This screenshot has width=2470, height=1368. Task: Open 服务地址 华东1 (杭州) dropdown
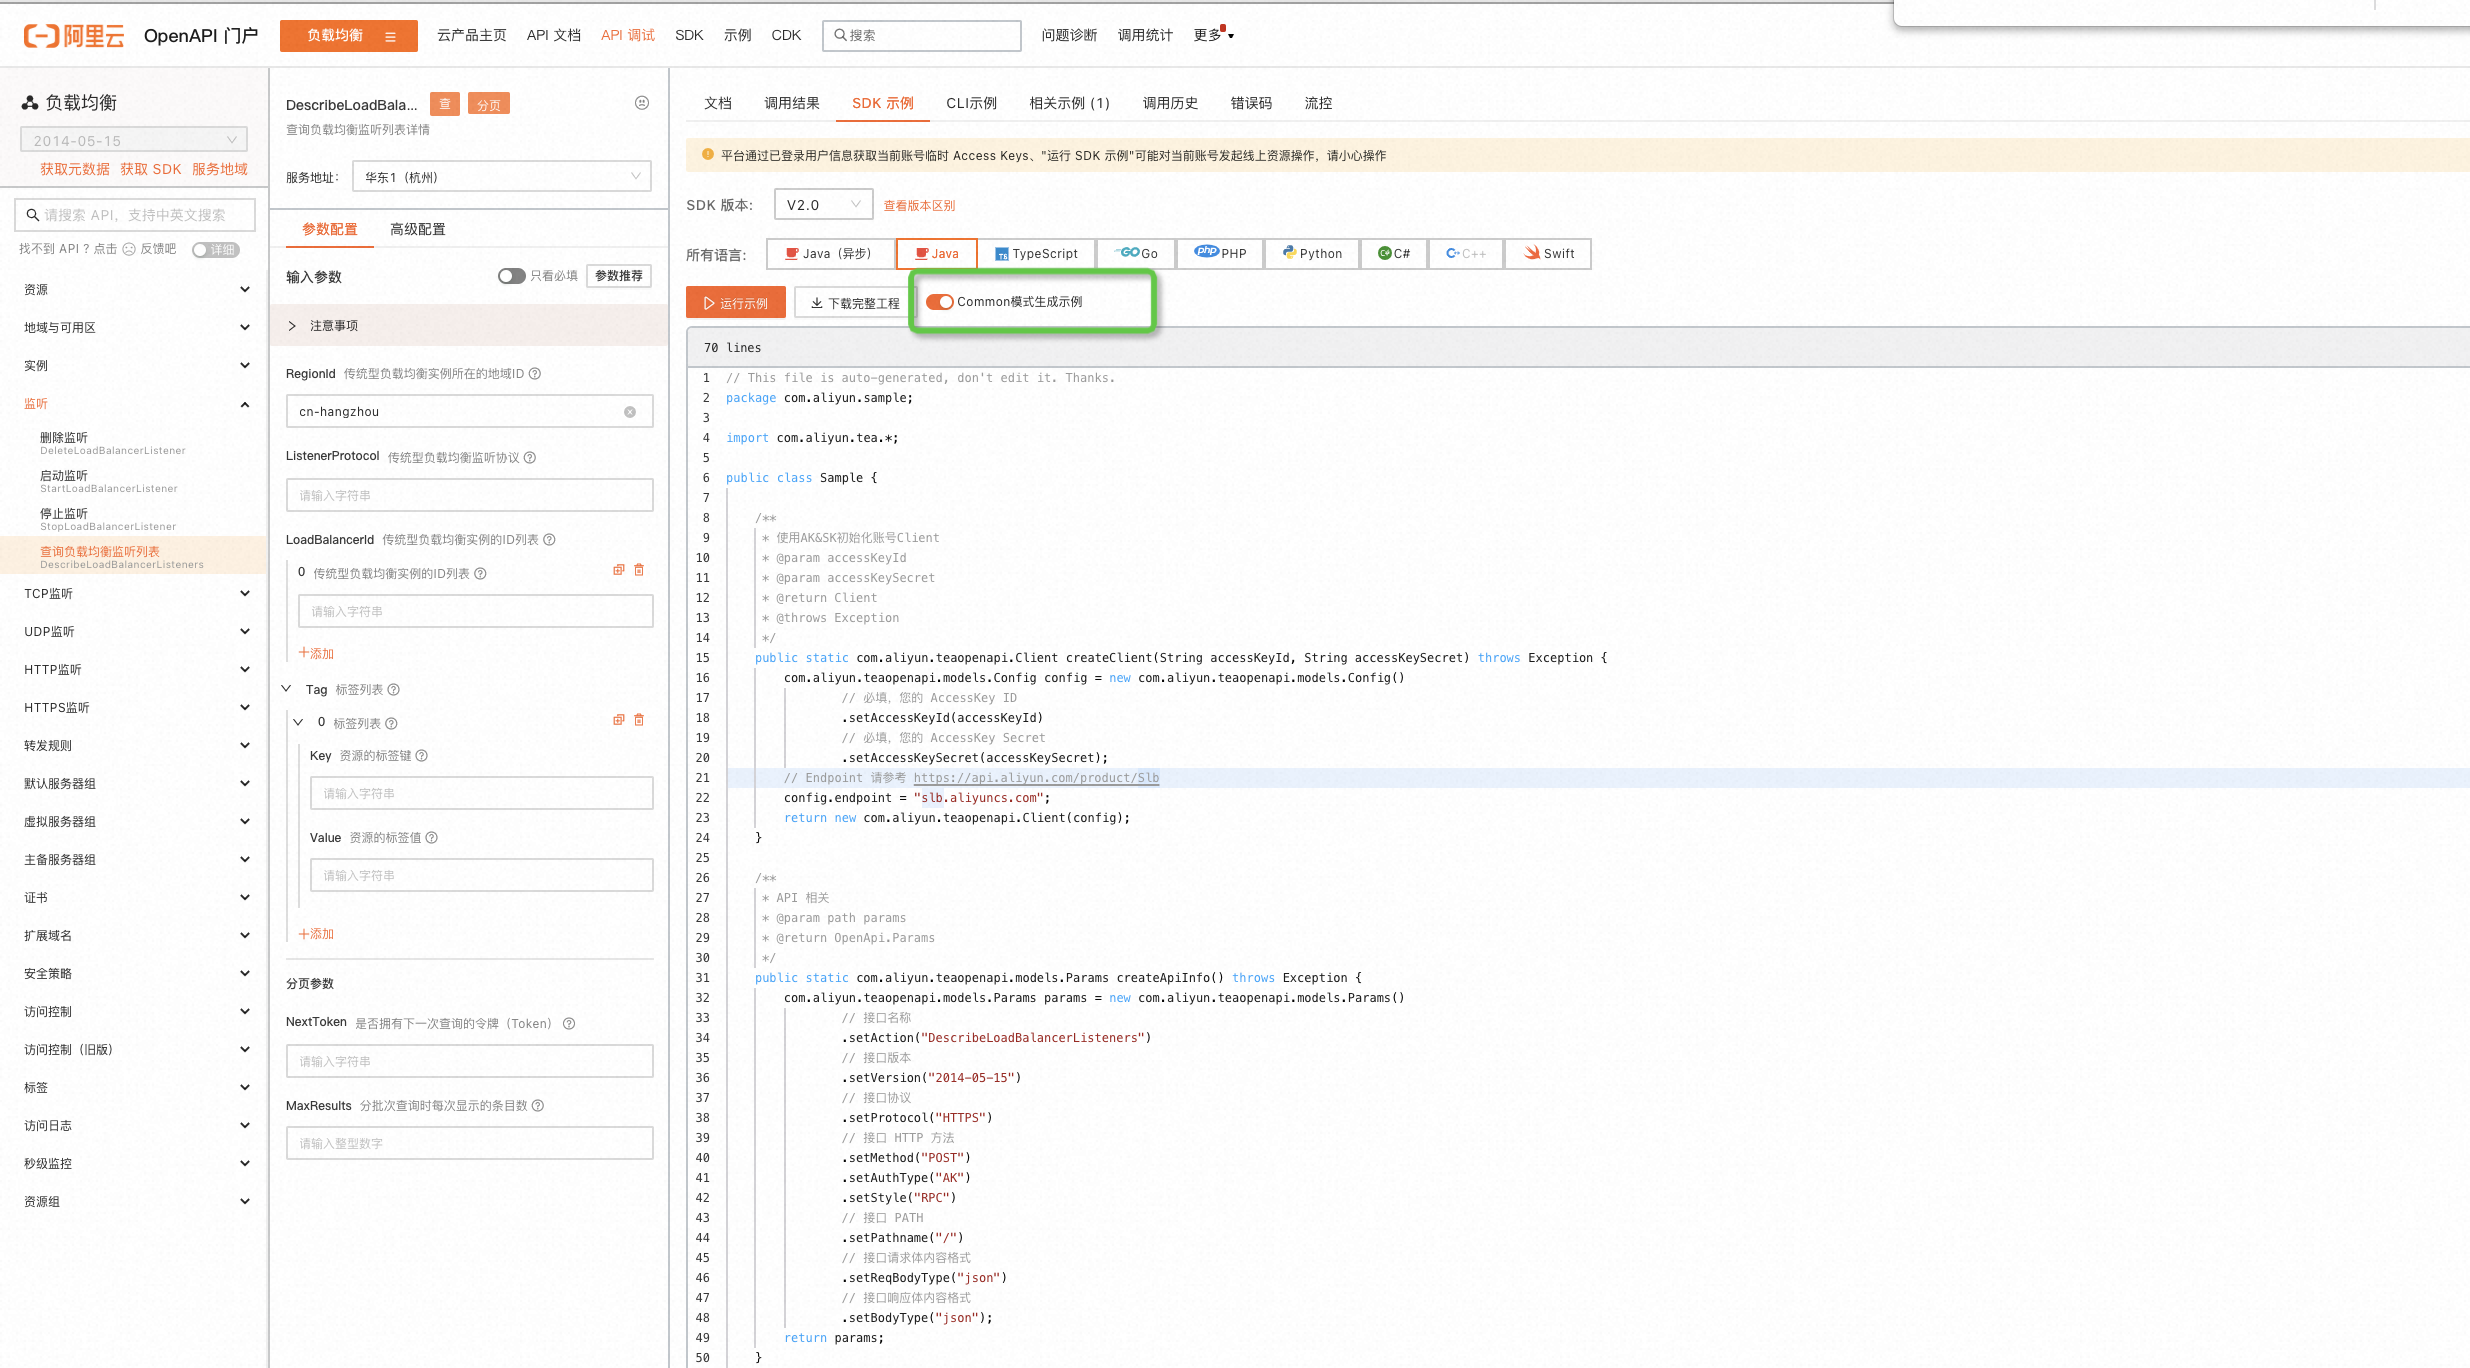(502, 177)
